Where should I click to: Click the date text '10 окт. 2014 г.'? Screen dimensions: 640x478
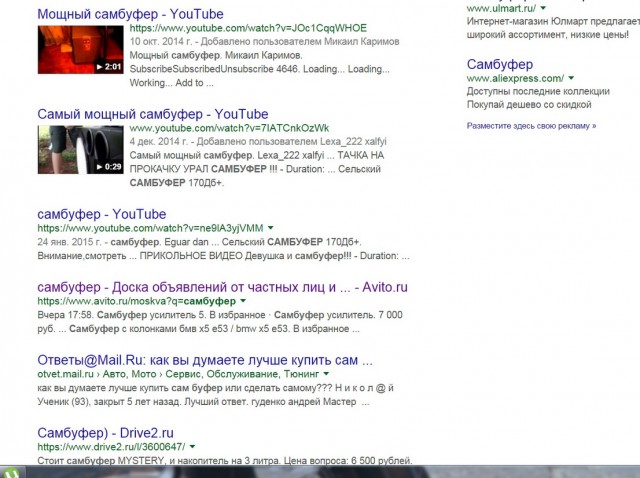point(161,42)
